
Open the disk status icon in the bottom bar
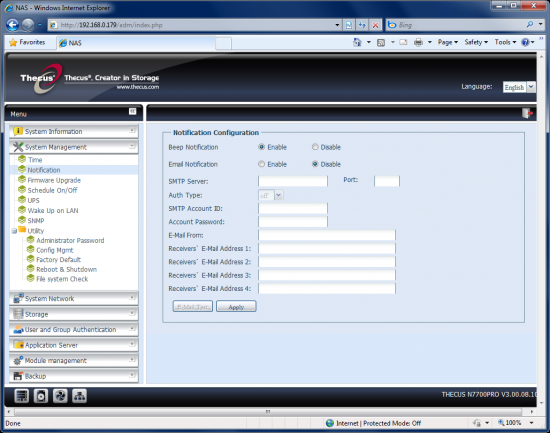(x=41, y=396)
